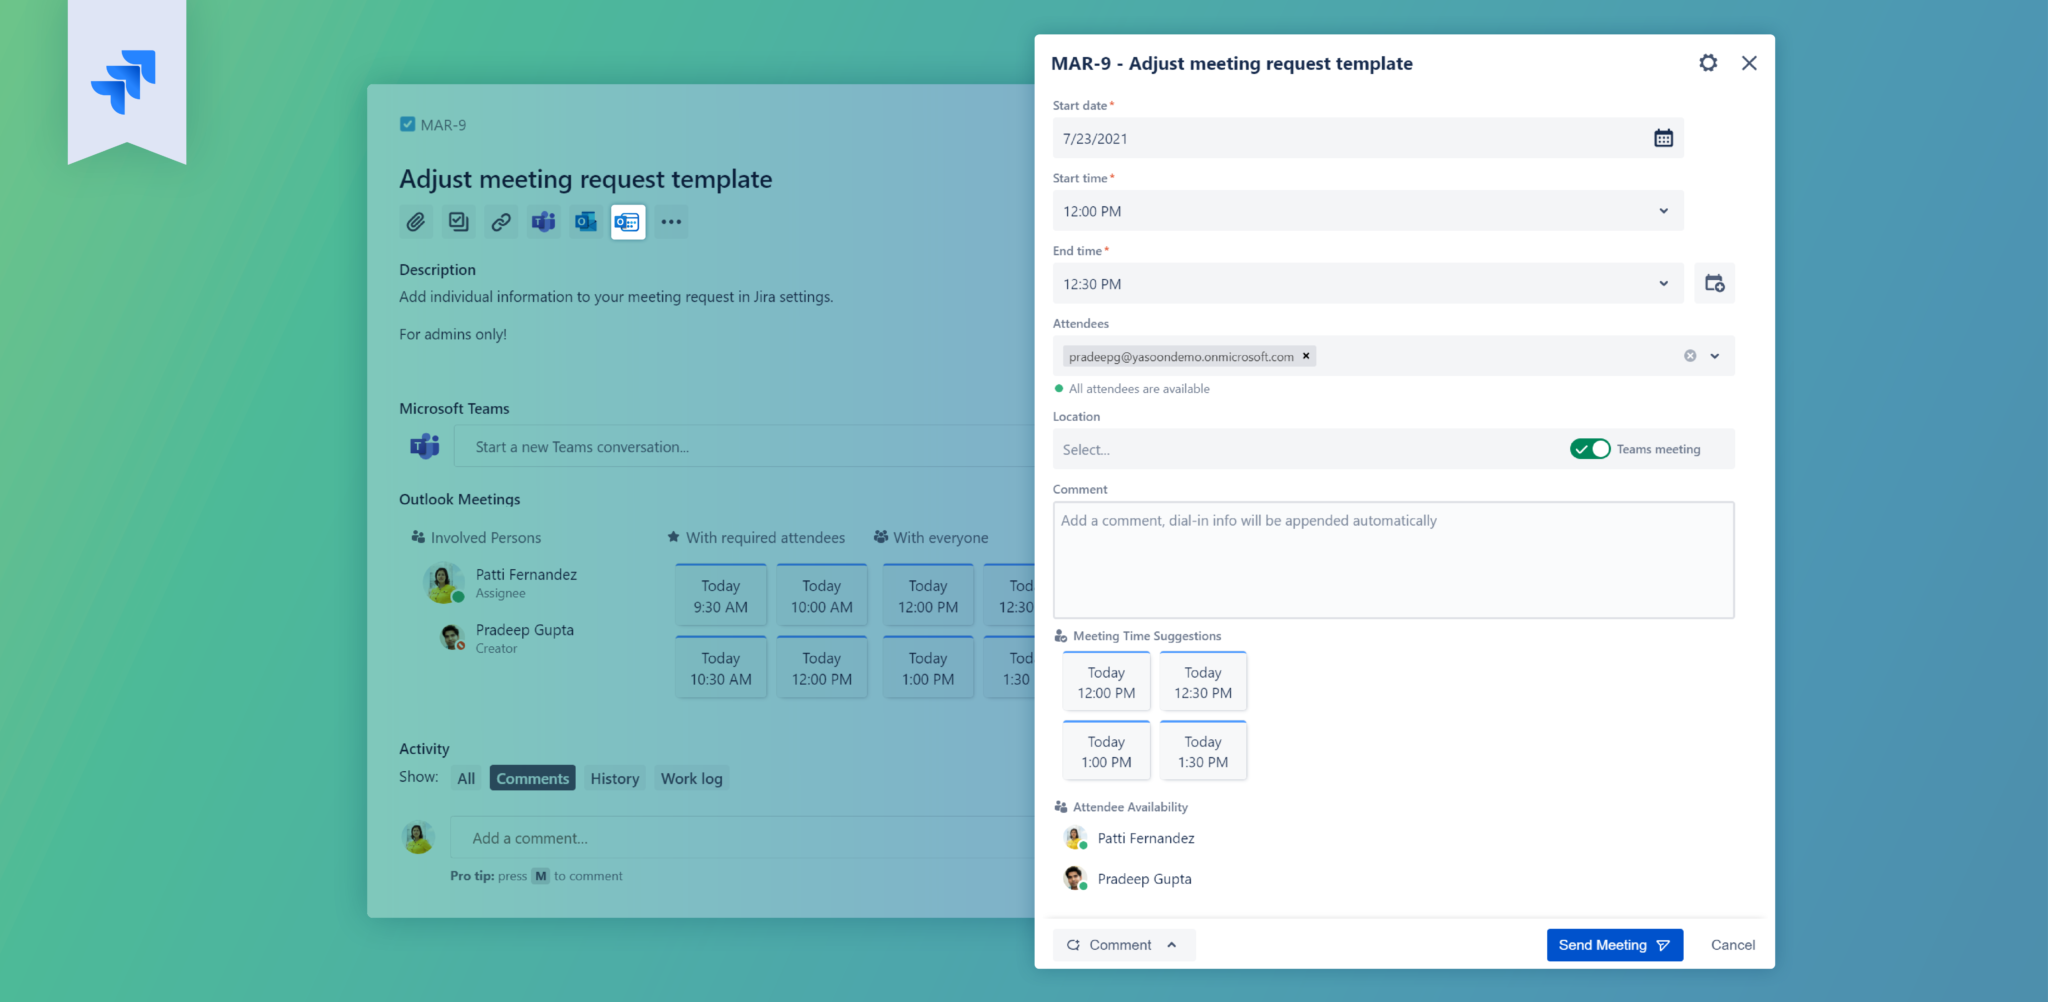Select the Microsoft Teams icon in the toolbar
The image size is (2048, 1002).
(x=543, y=222)
